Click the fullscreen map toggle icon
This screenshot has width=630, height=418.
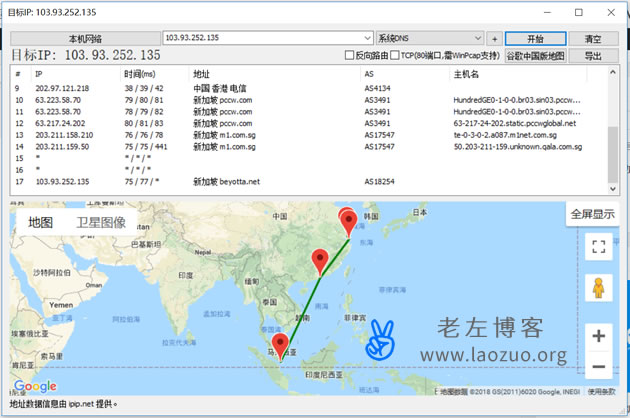coord(598,246)
